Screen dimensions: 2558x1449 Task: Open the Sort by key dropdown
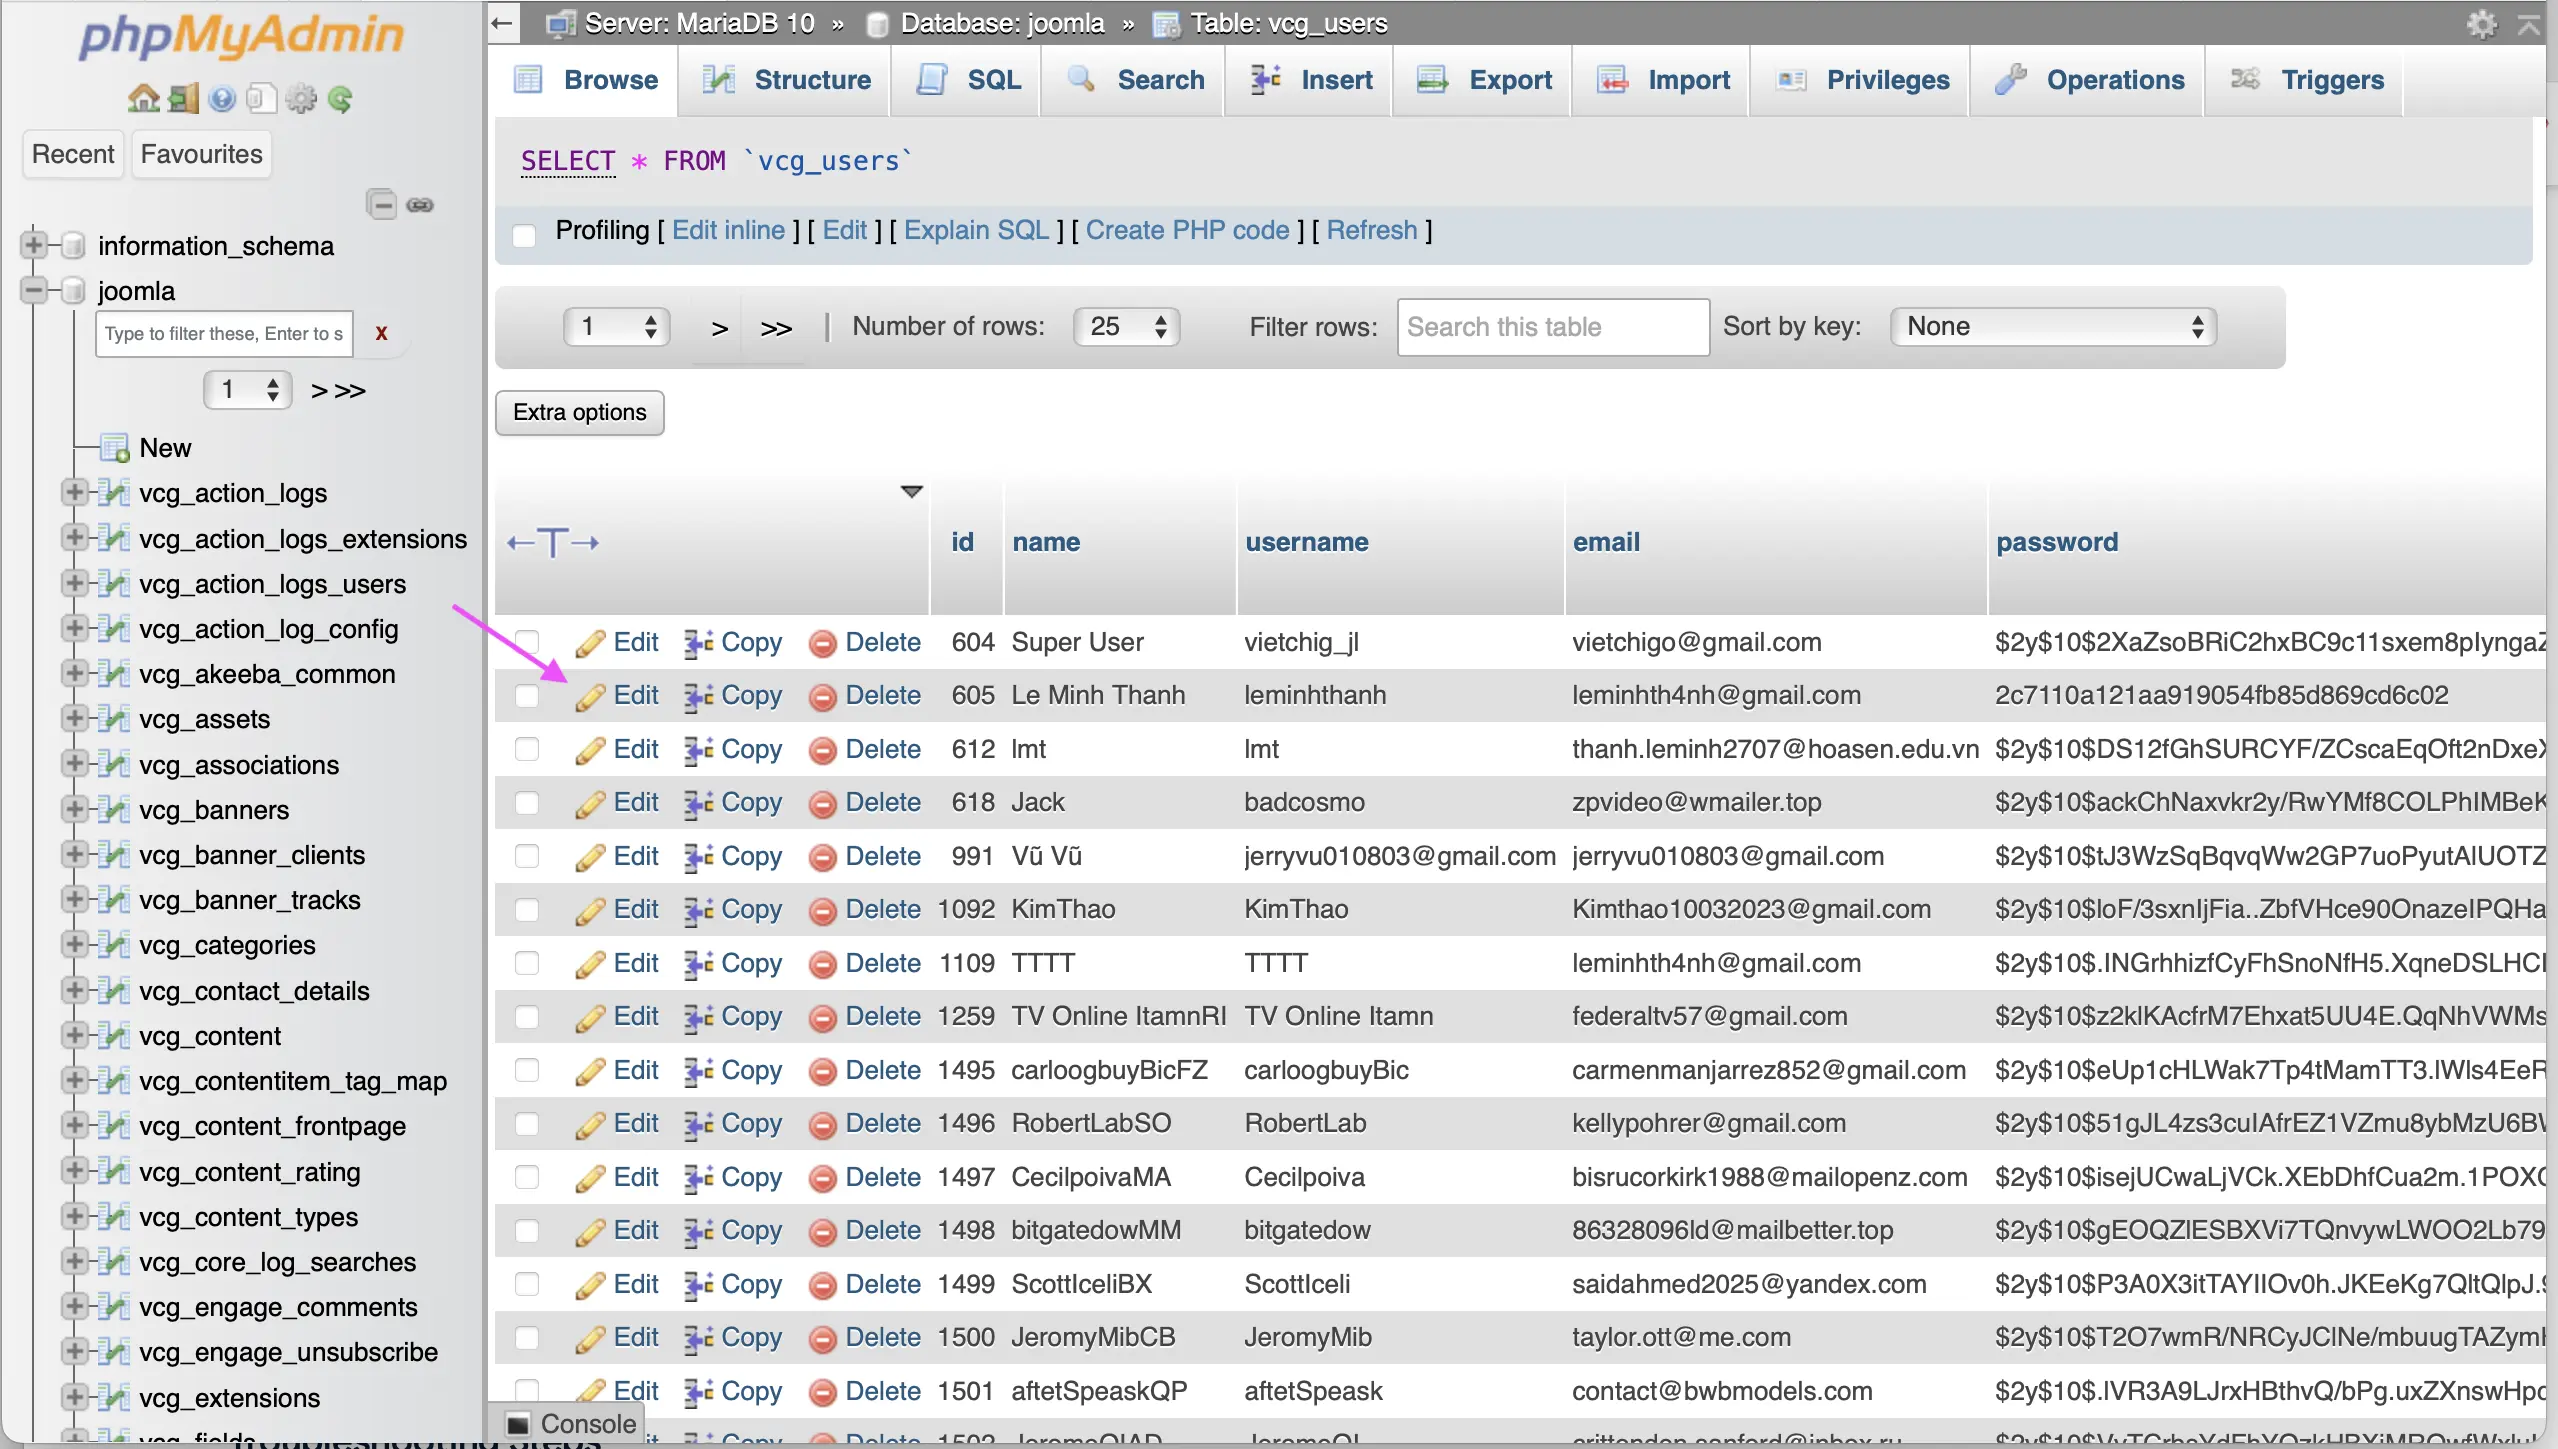click(x=2053, y=327)
